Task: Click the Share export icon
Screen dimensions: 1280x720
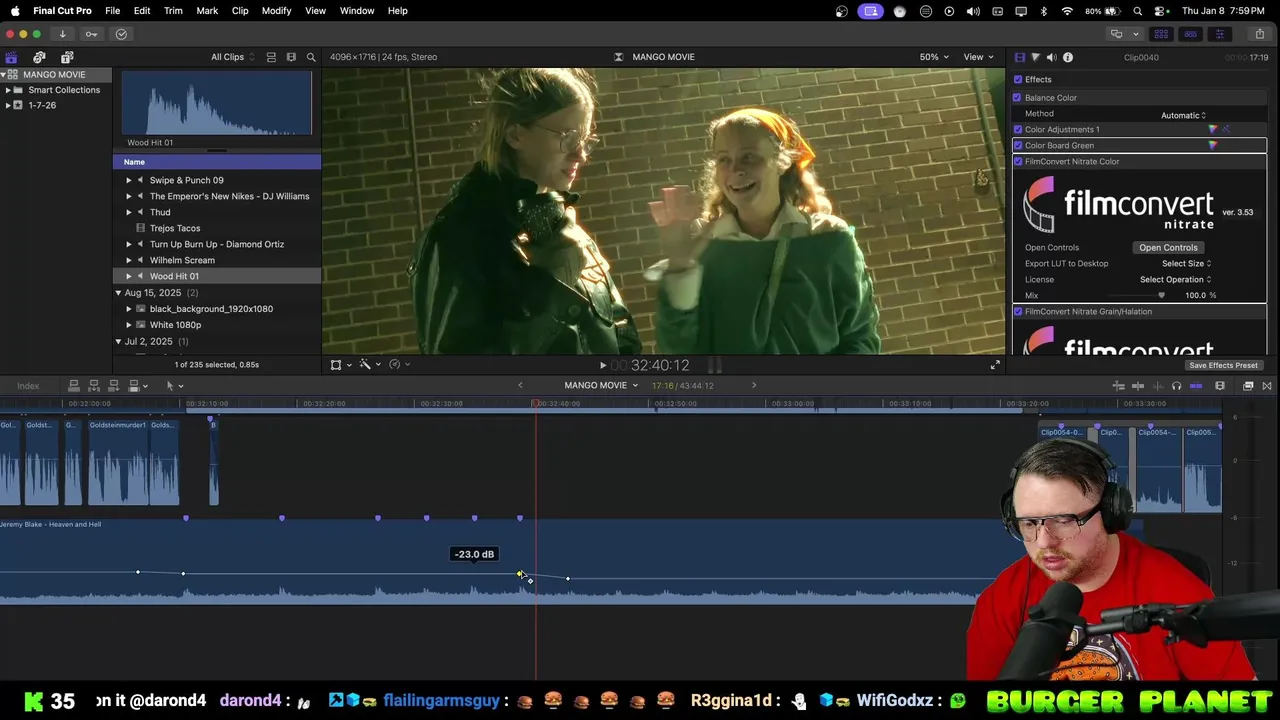Action: point(1259,34)
